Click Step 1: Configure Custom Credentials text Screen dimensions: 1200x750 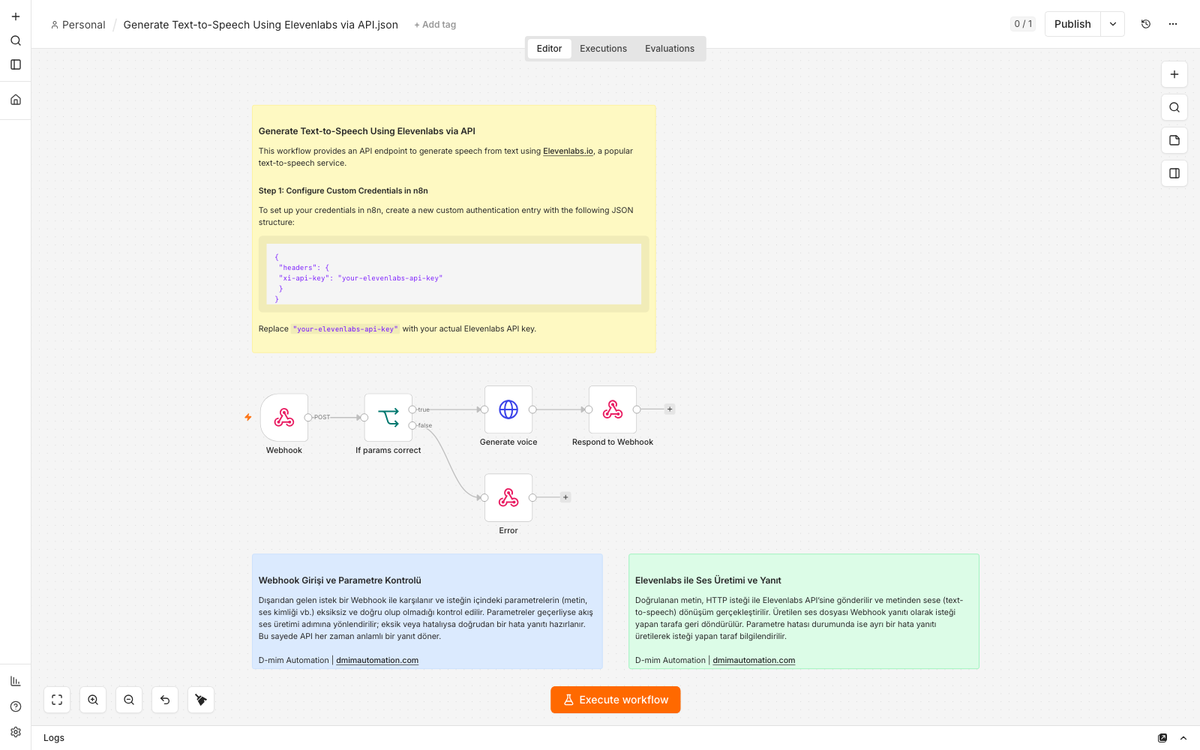(x=343, y=190)
